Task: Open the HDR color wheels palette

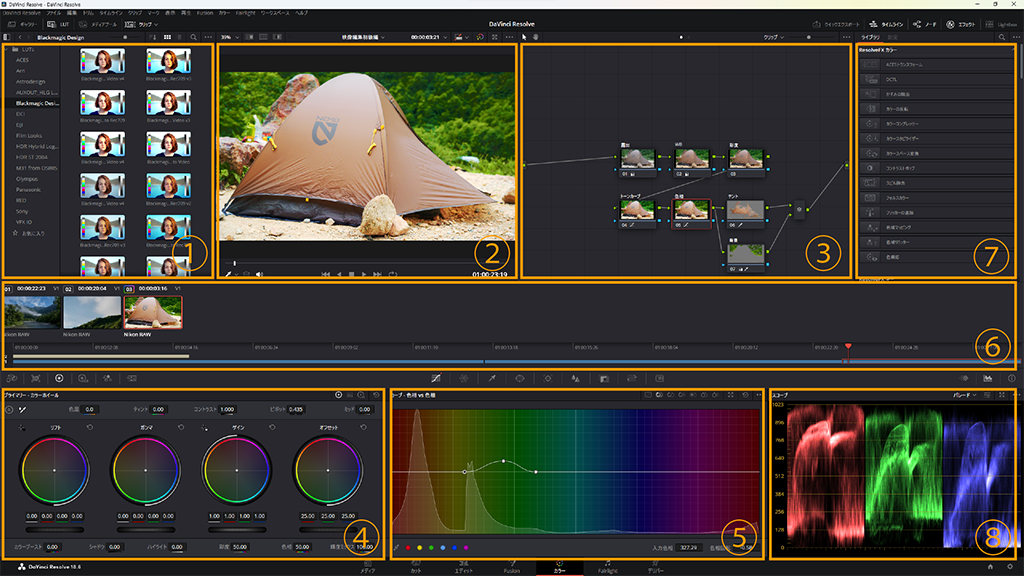Action: pyautogui.click(x=83, y=378)
